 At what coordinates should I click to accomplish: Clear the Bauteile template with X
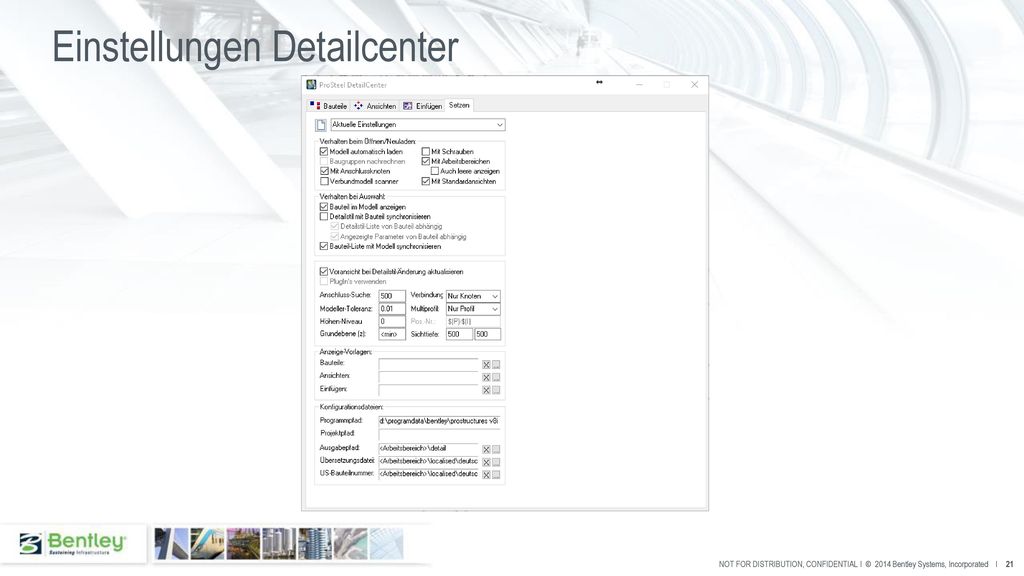486,365
